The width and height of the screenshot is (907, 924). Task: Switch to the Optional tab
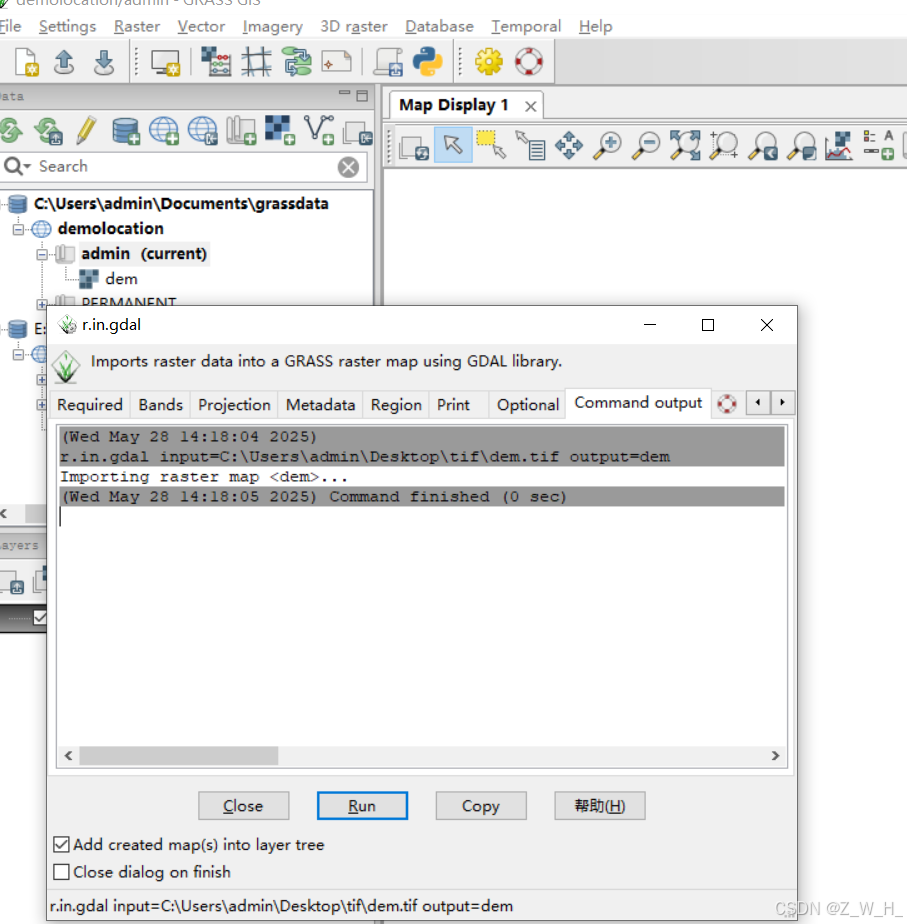(x=527, y=405)
